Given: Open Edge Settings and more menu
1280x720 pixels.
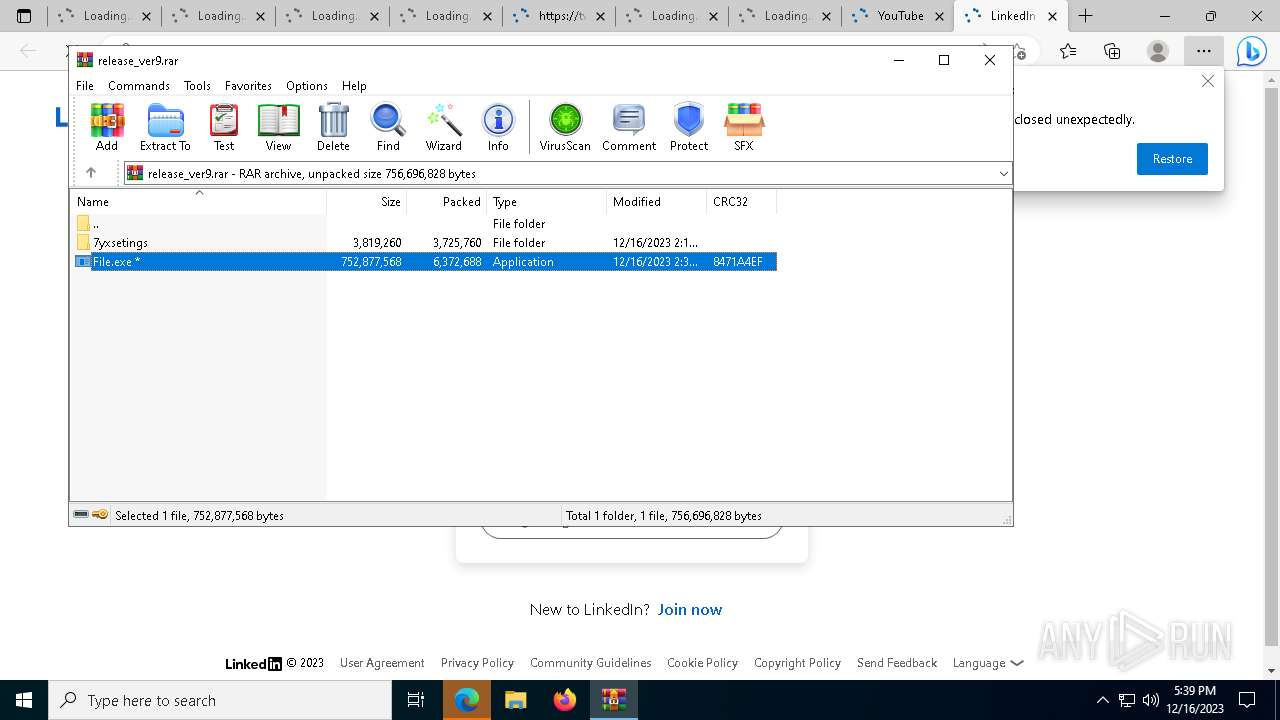Looking at the screenshot, I should click(x=1204, y=51).
